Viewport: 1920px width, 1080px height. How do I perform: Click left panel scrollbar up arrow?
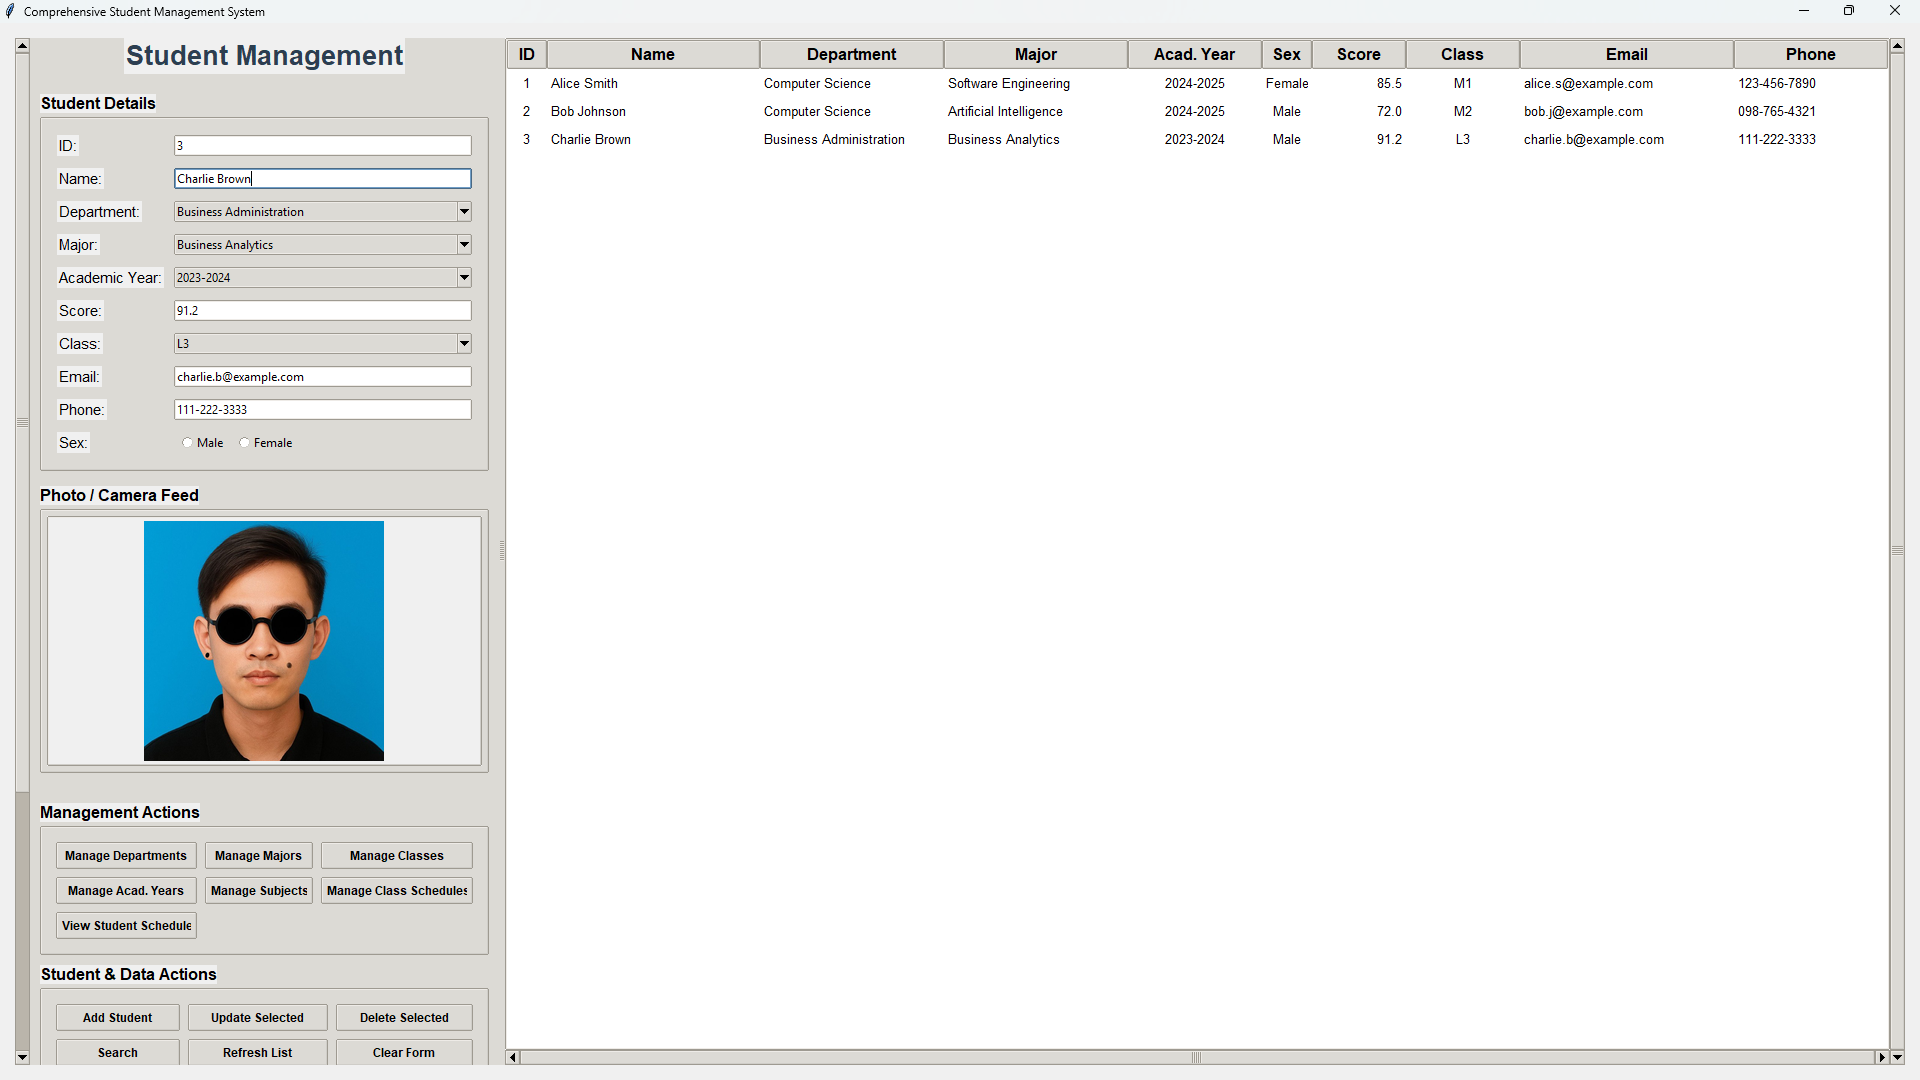pos(22,46)
